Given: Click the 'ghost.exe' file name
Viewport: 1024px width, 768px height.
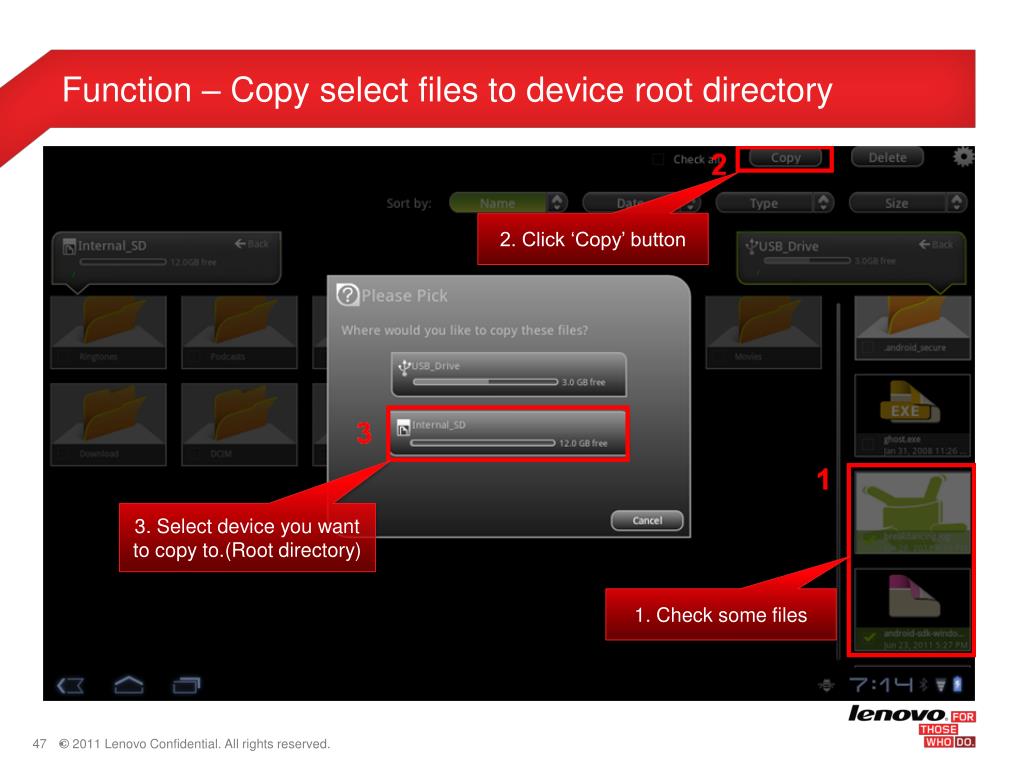Looking at the screenshot, I should (x=903, y=440).
